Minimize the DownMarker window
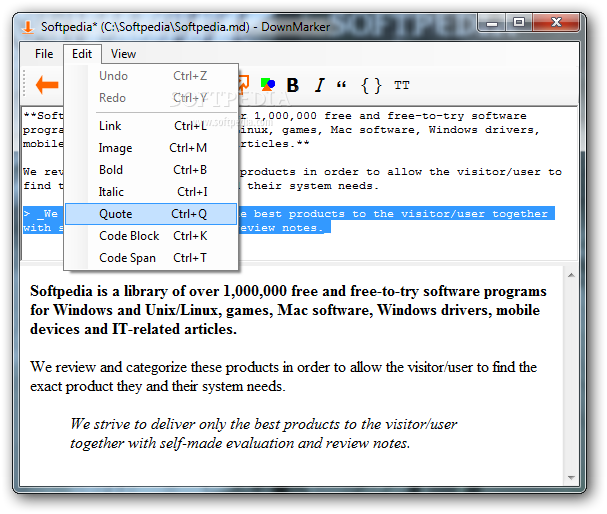 pos(492,22)
